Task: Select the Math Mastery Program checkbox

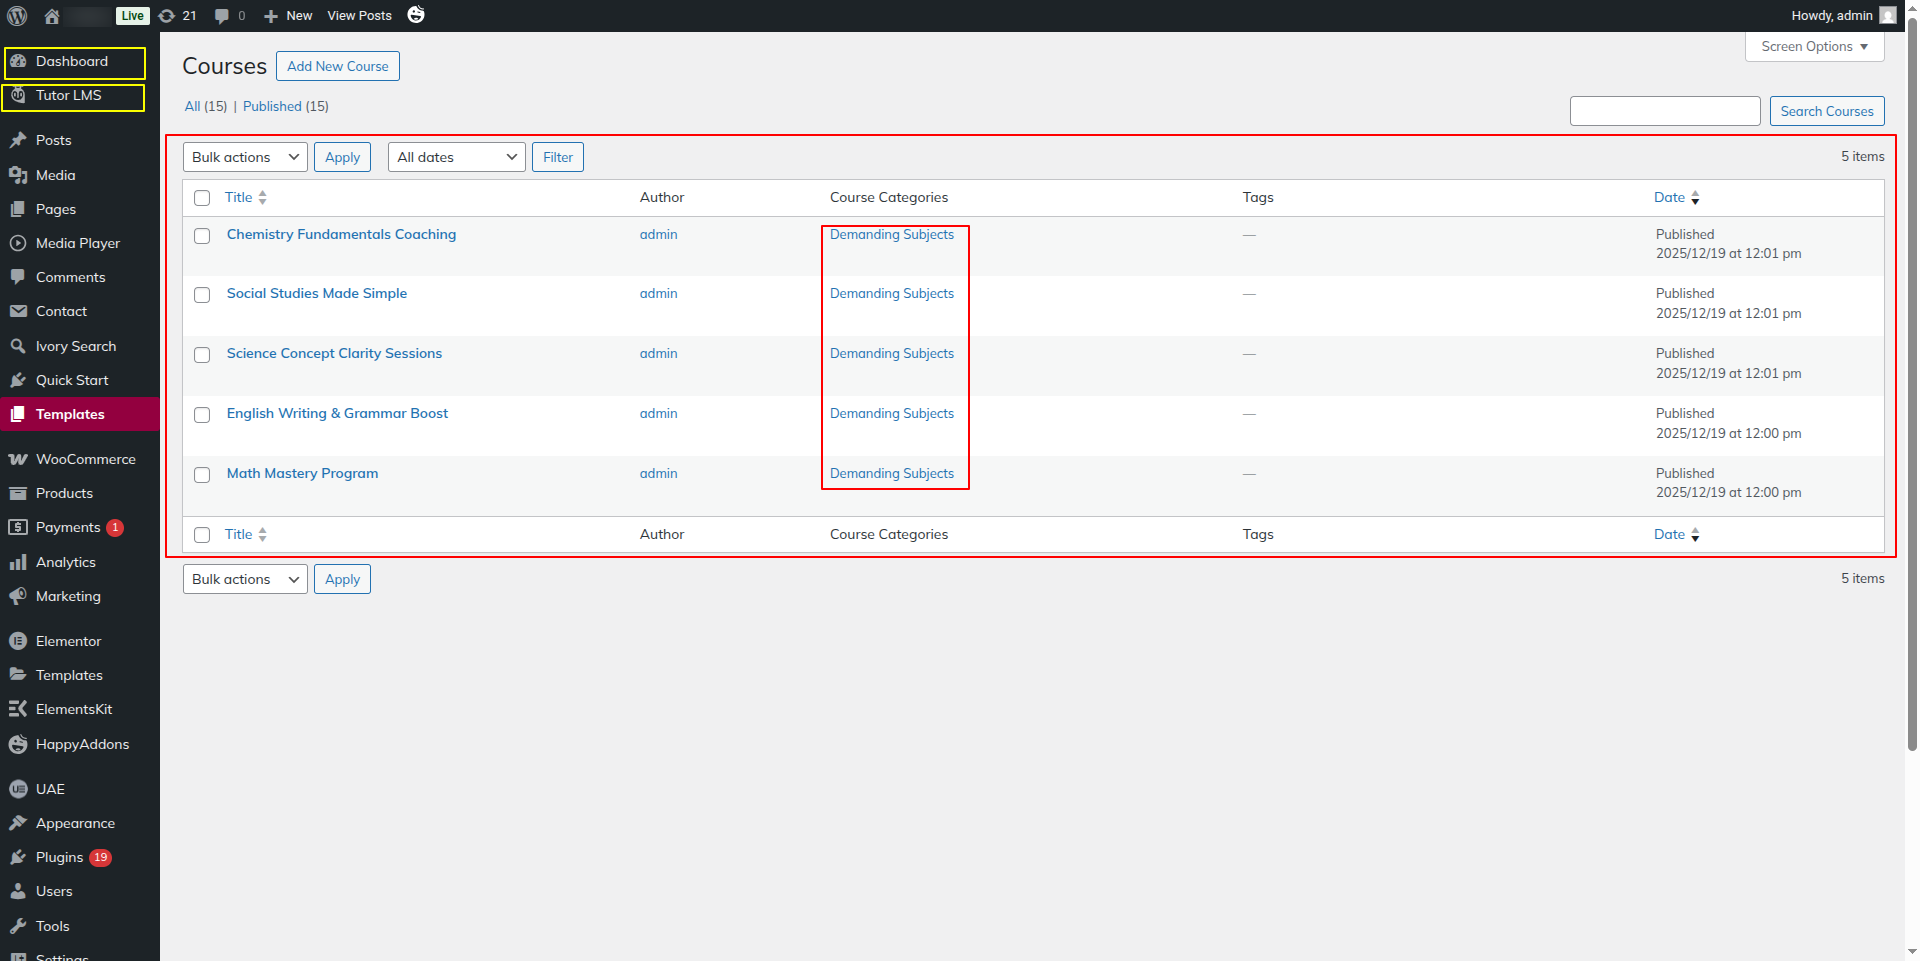Action: [x=202, y=475]
